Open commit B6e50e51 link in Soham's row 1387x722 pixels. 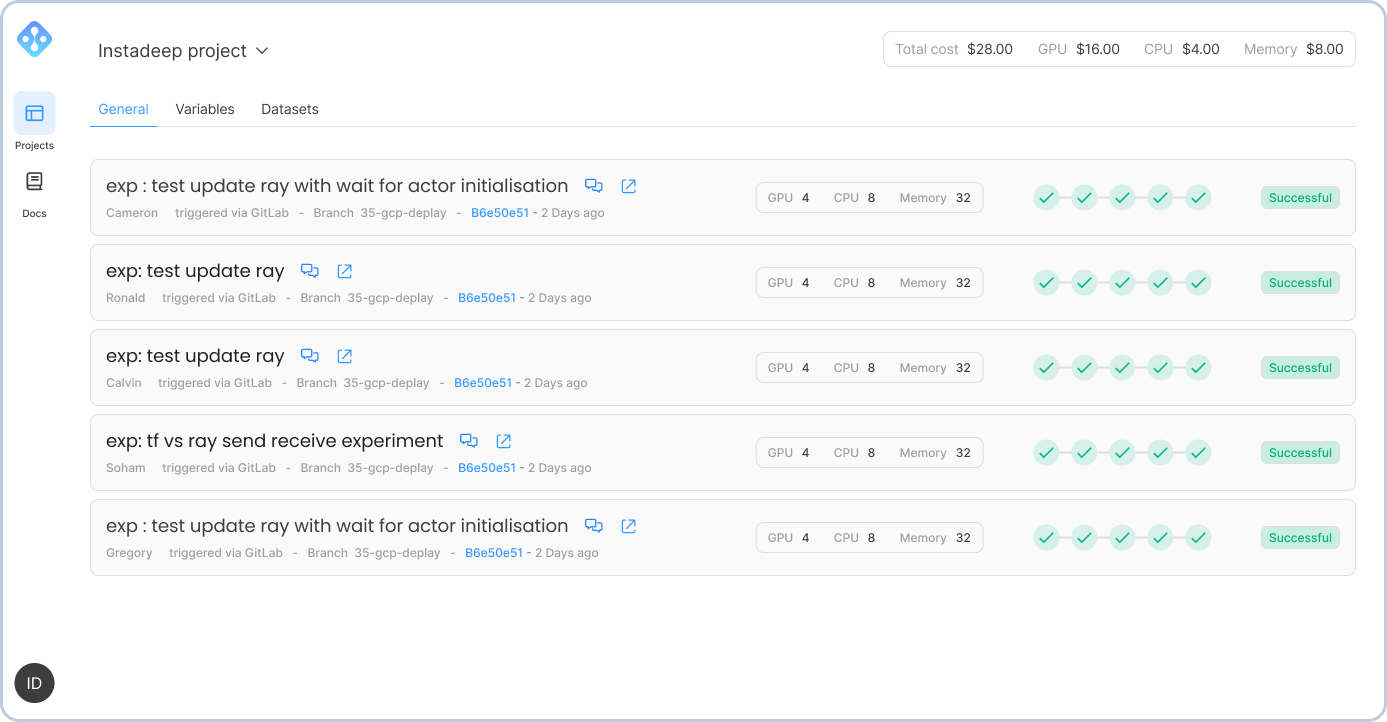[487, 468]
